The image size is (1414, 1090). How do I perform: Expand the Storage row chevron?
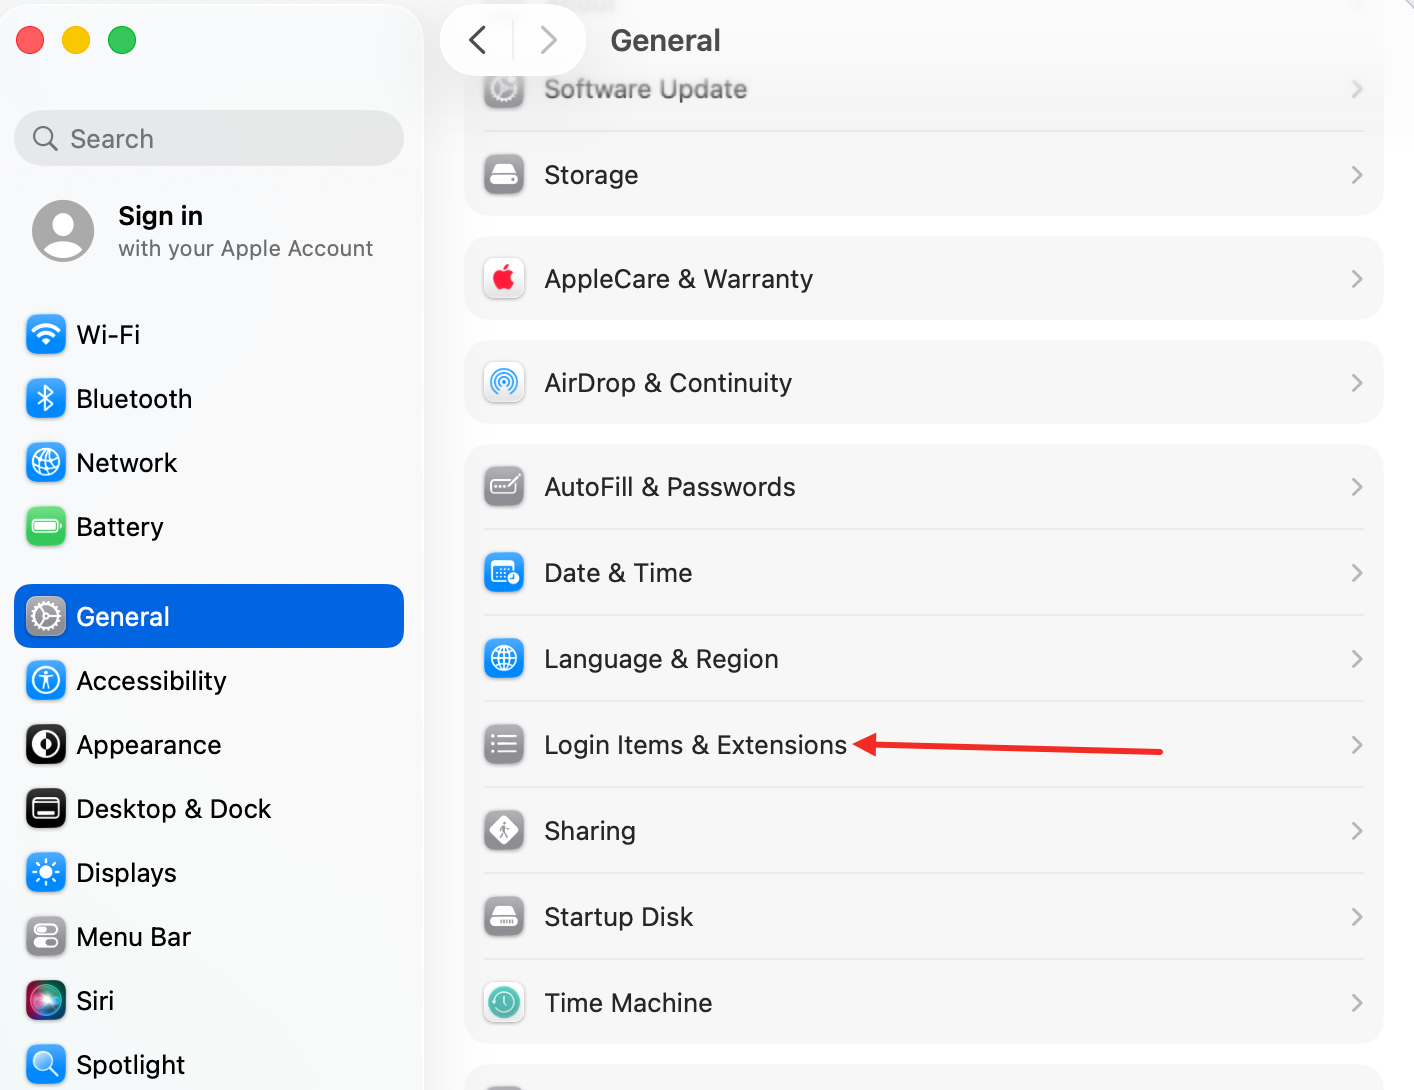tap(1357, 175)
